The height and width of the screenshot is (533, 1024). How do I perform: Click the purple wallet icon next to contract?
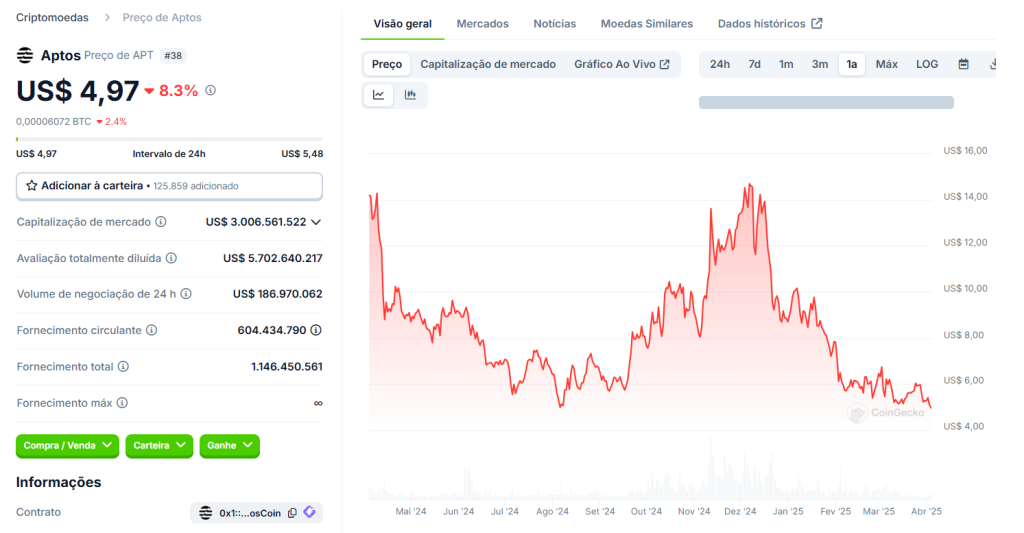tap(310, 512)
